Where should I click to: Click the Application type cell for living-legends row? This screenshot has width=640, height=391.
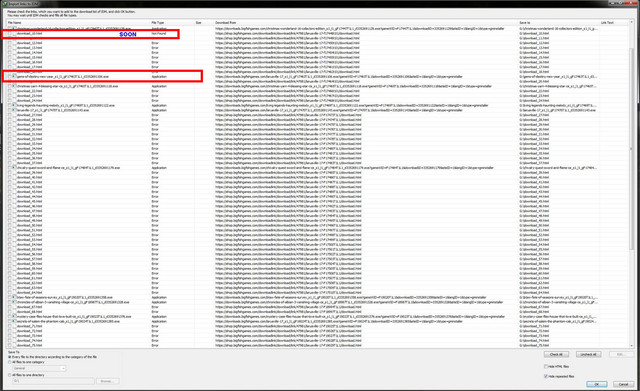(159, 105)
